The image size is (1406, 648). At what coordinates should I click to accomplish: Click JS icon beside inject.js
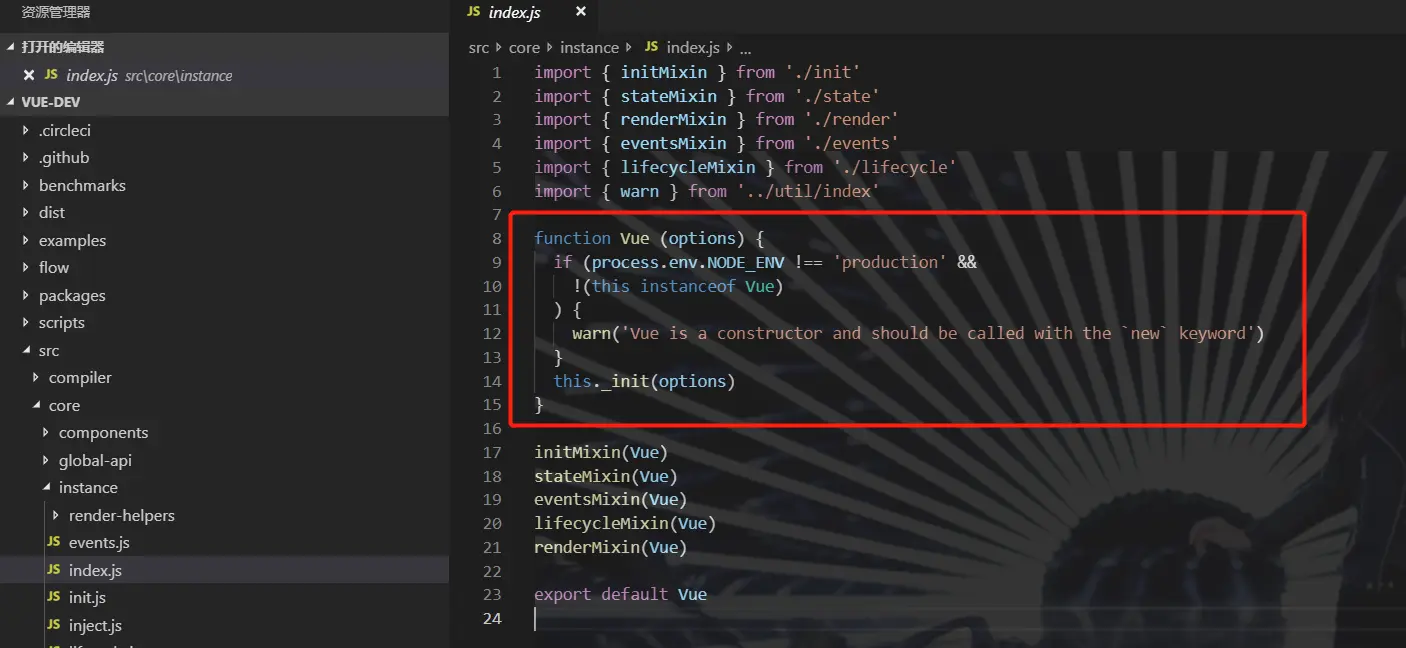pos(53,625)
